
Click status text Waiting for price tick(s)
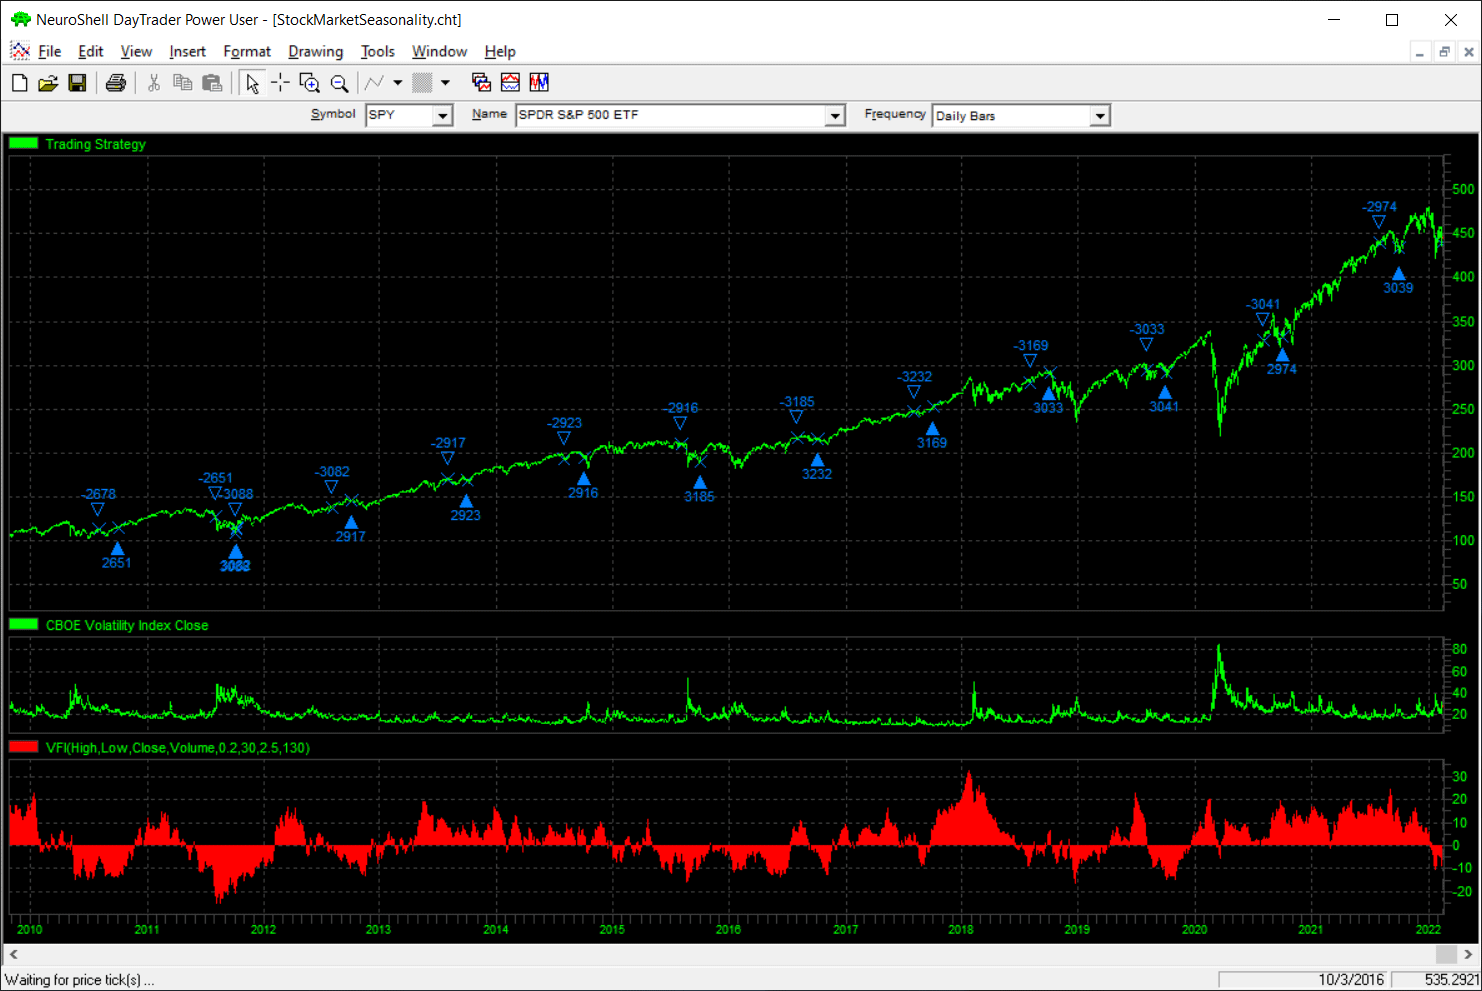[x=79, y=980]
